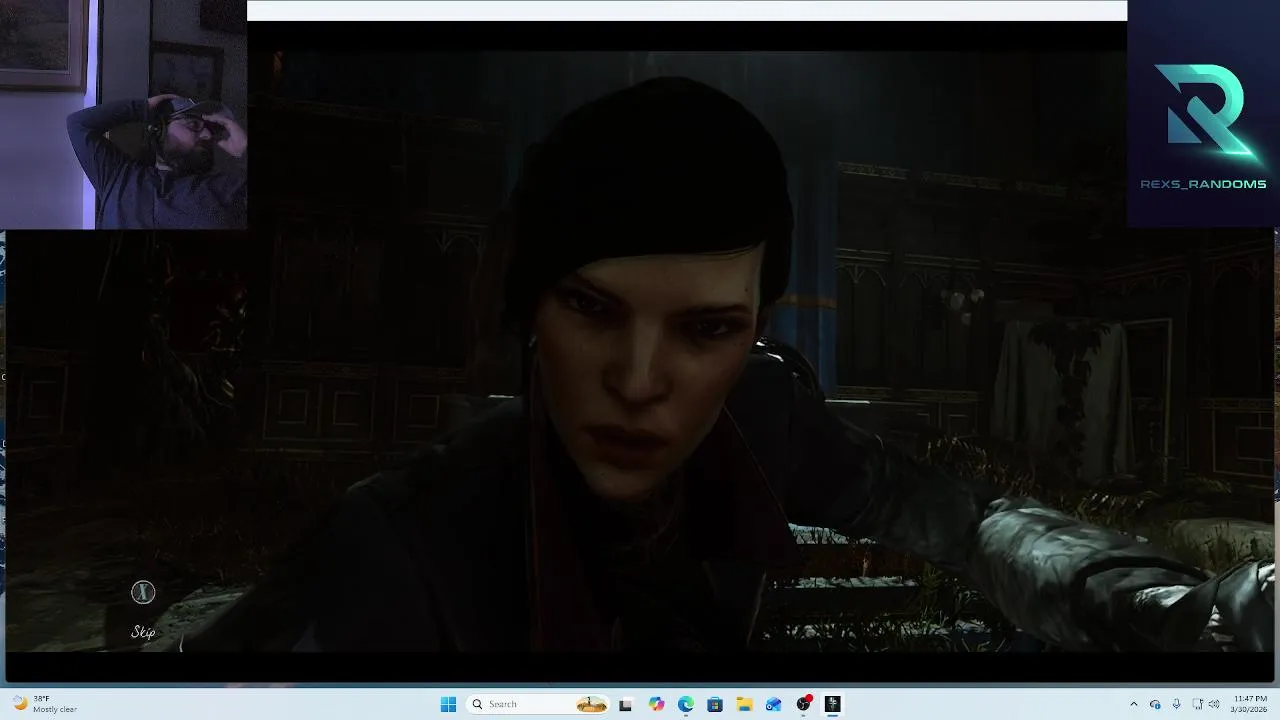Open File Explorer from the taskbar

[x=744, y=704]
